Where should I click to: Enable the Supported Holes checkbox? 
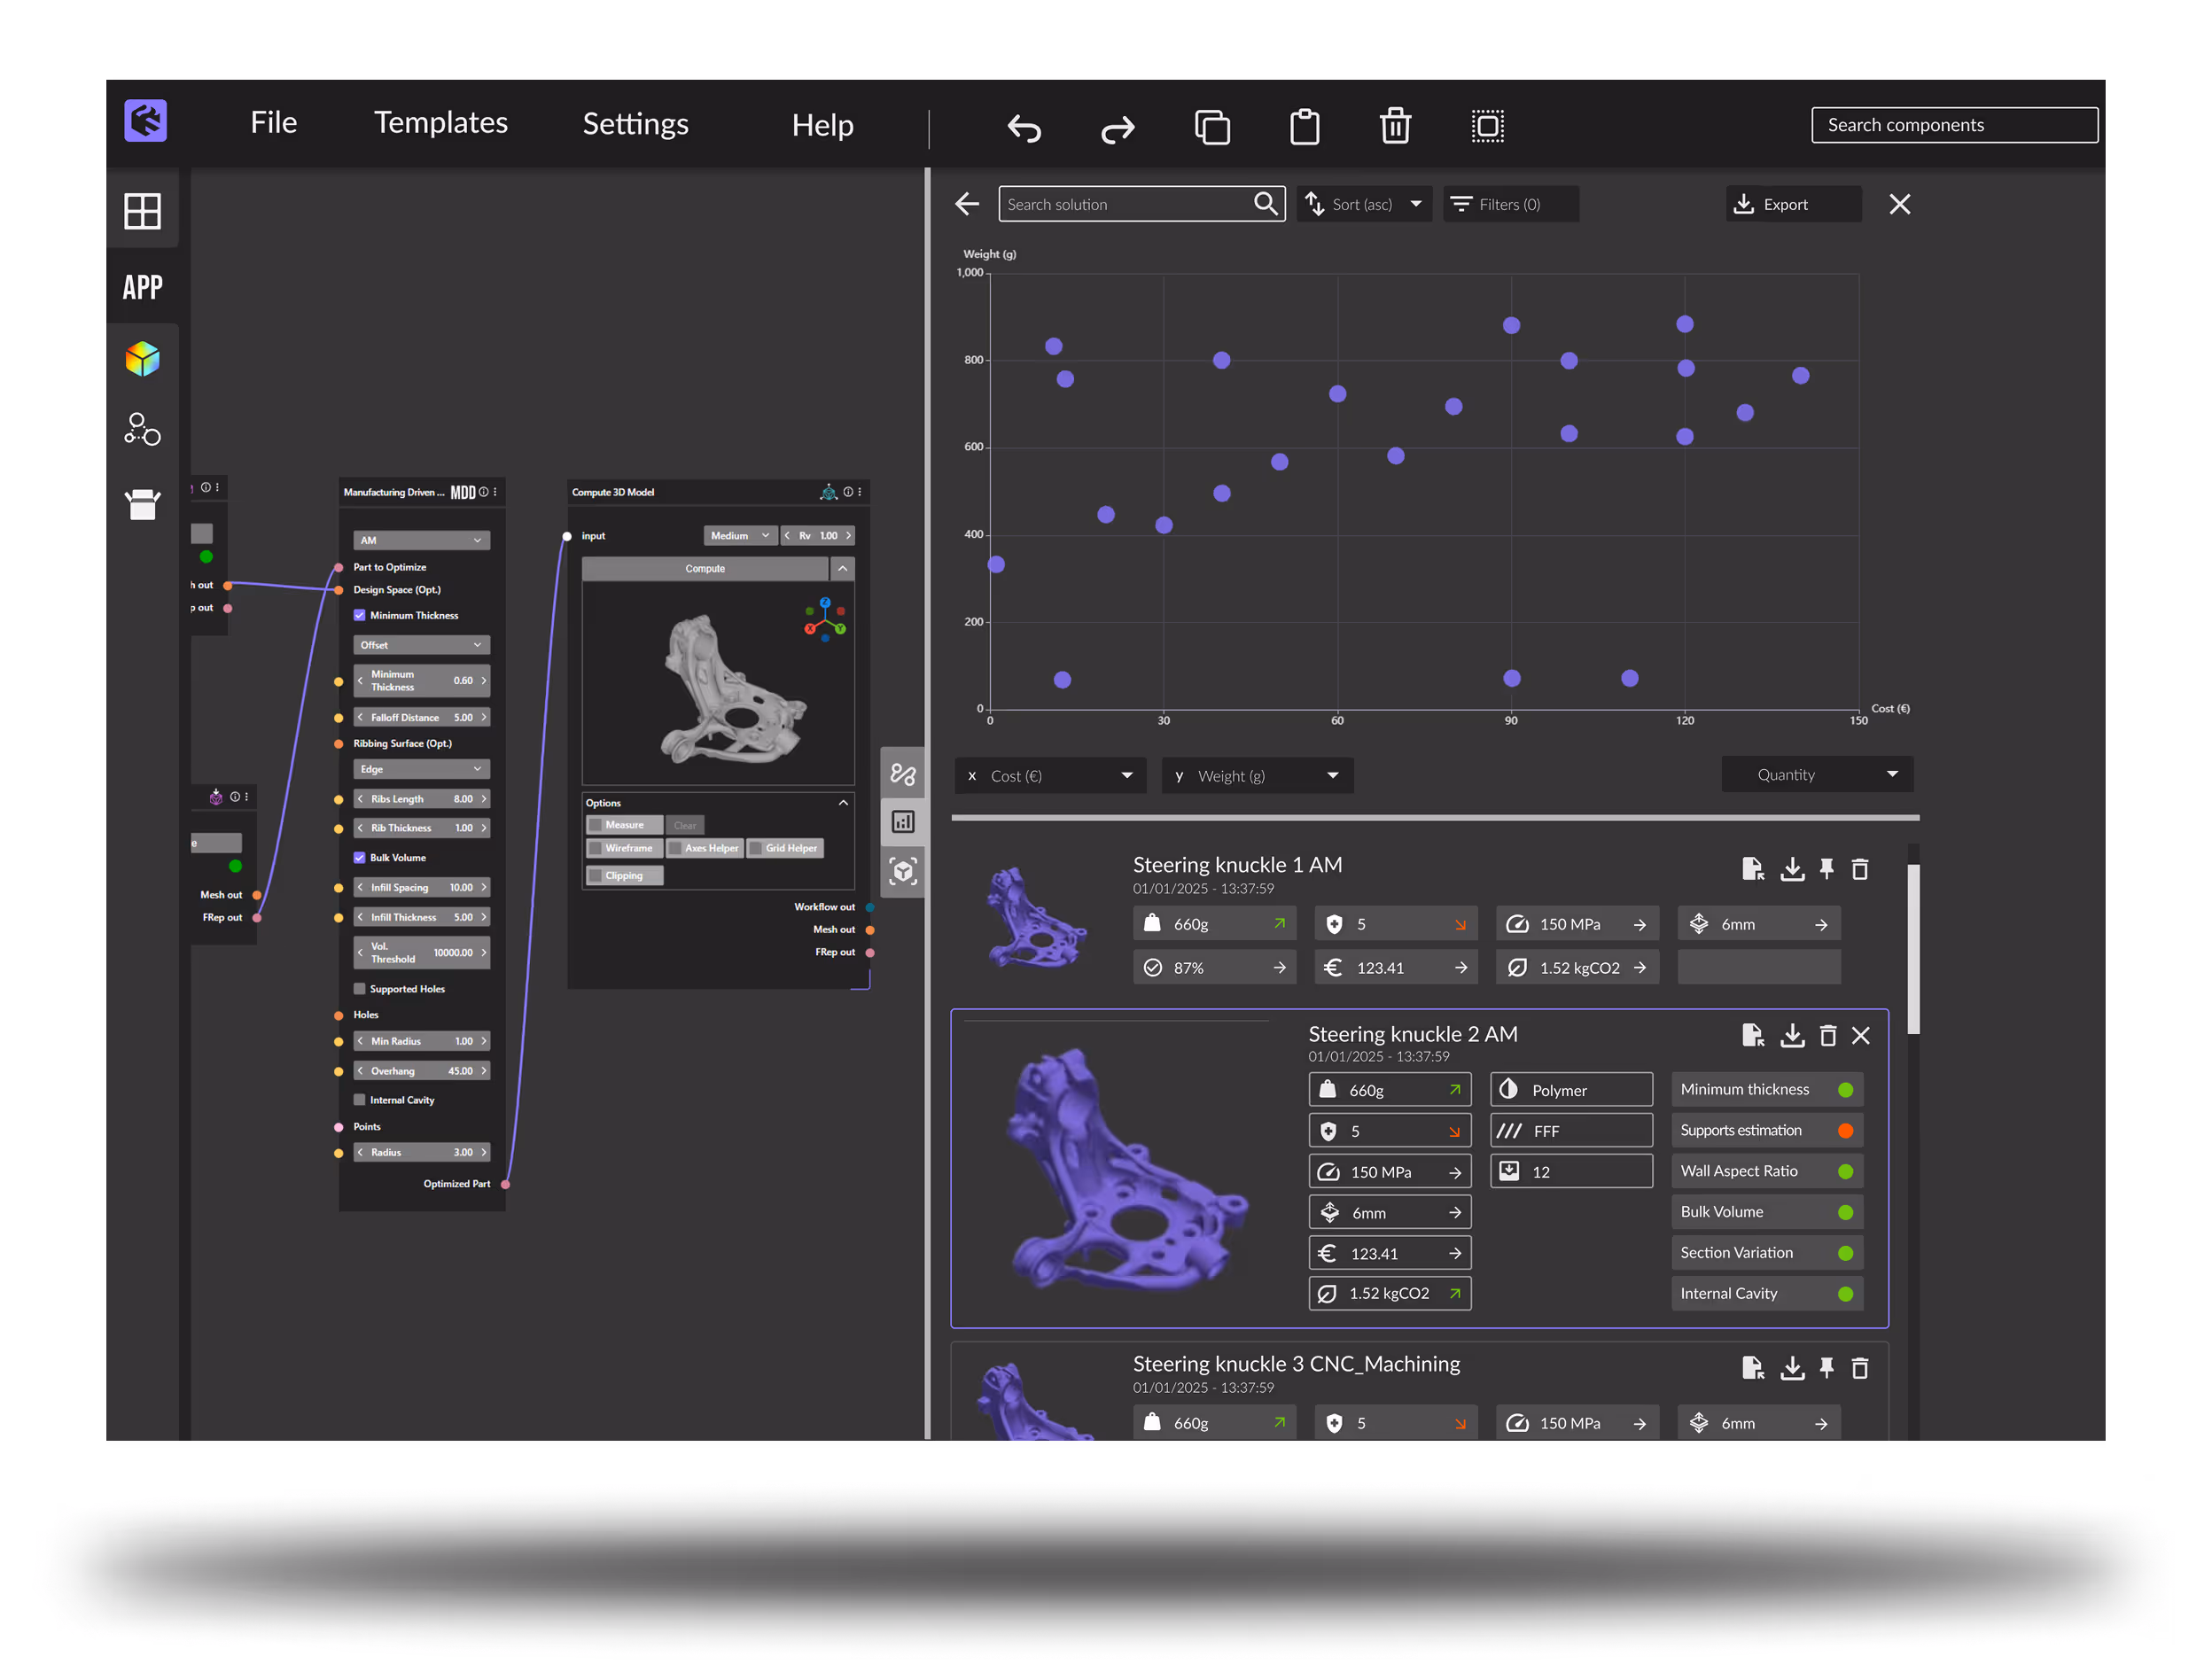point(360,988)
